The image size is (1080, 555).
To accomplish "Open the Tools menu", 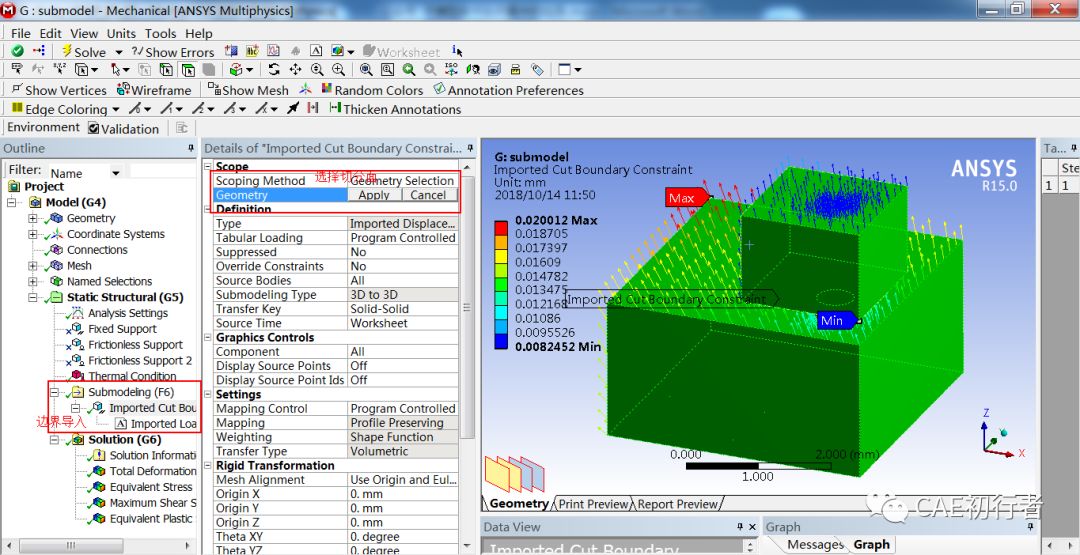I will click(x=160, y=33).
